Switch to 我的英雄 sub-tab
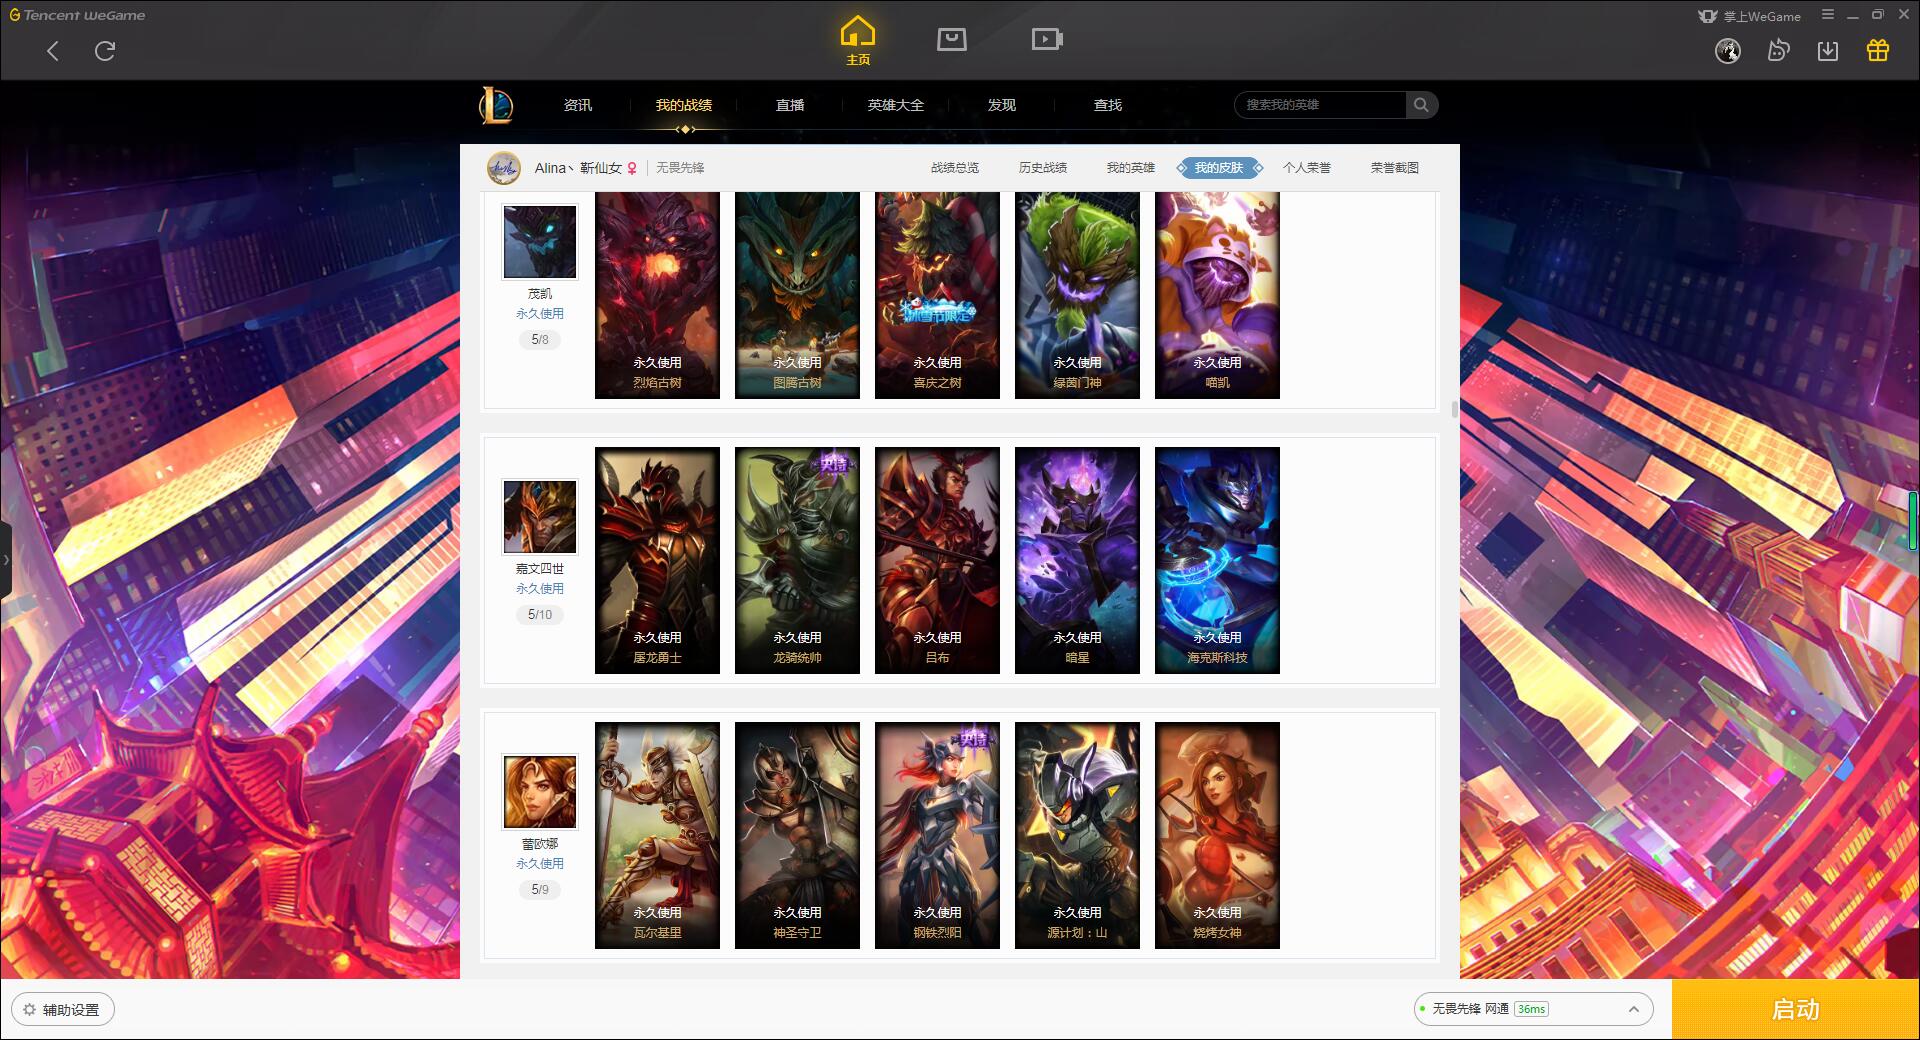 point(1131,168)
